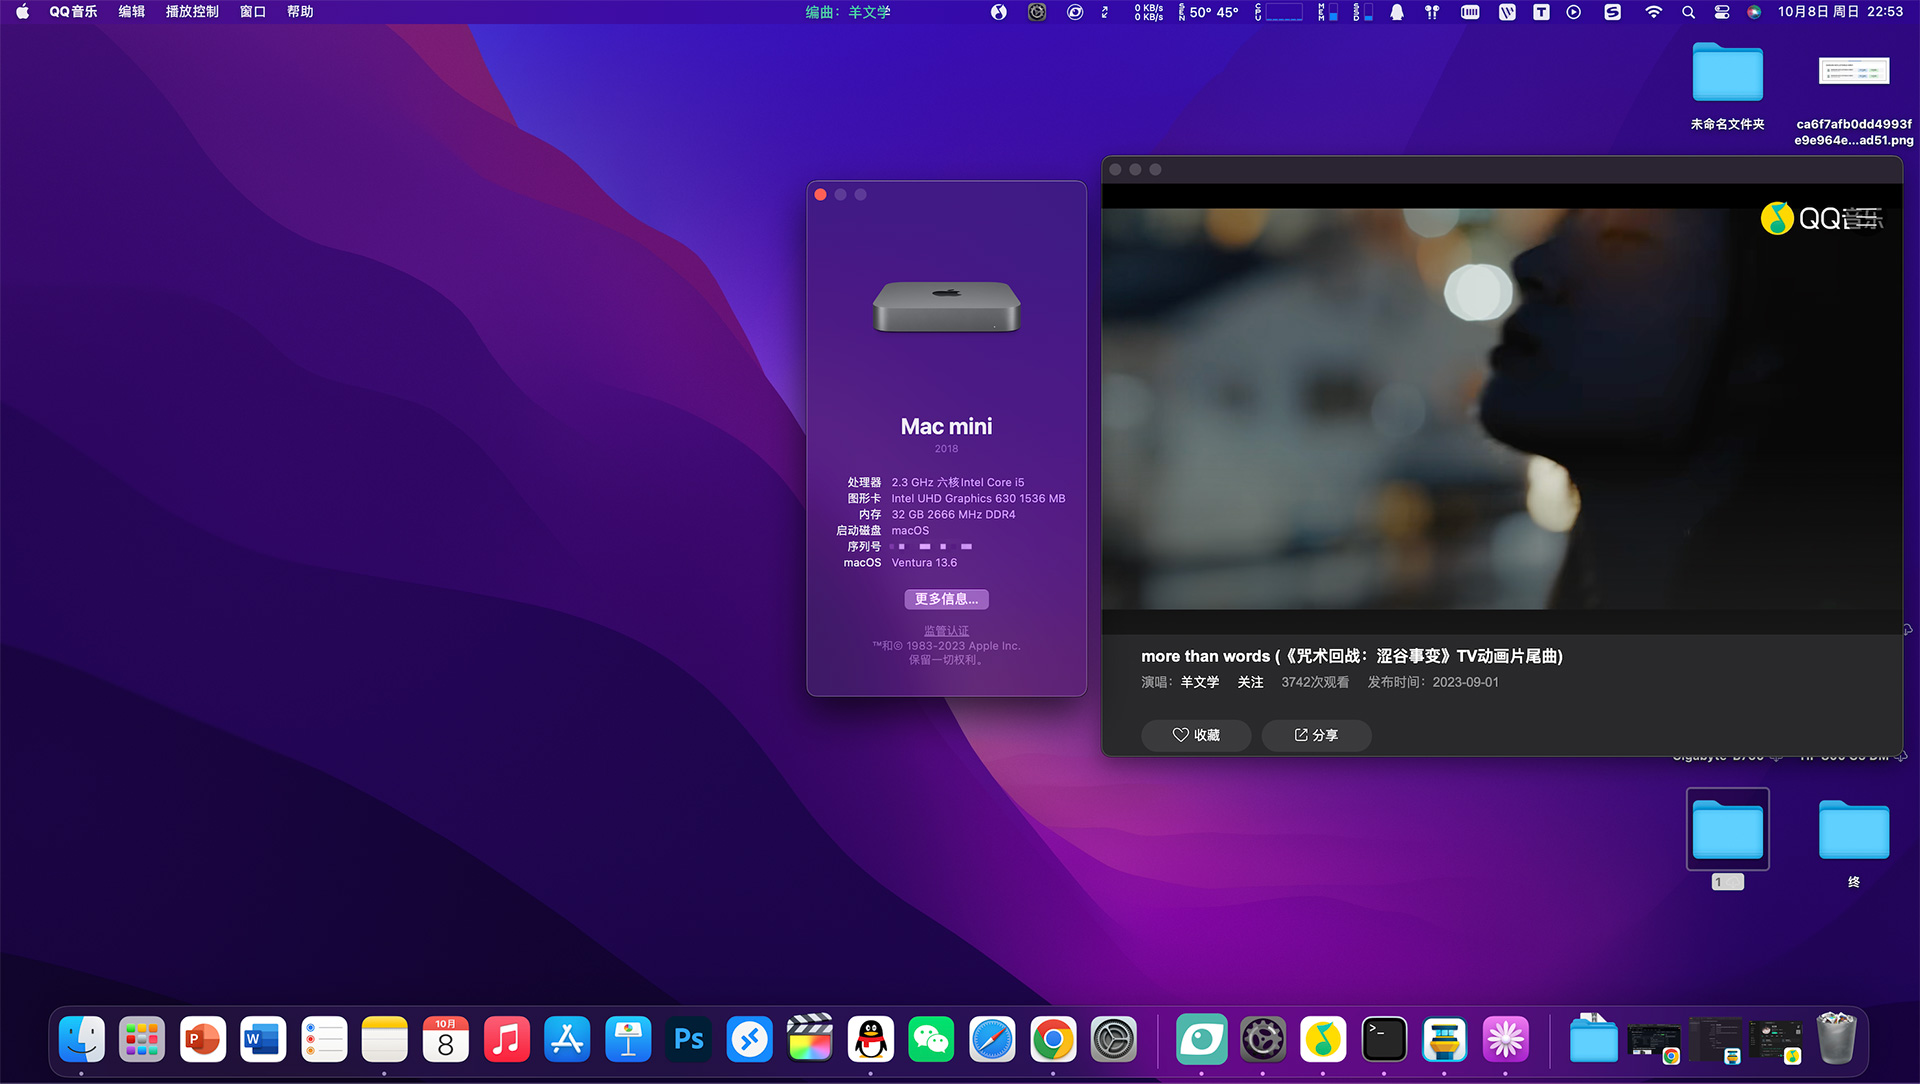The height and width of the screenshot is (1084, 1920).
Task: Open the QQ Music dock icon
Action: 1323,1040
